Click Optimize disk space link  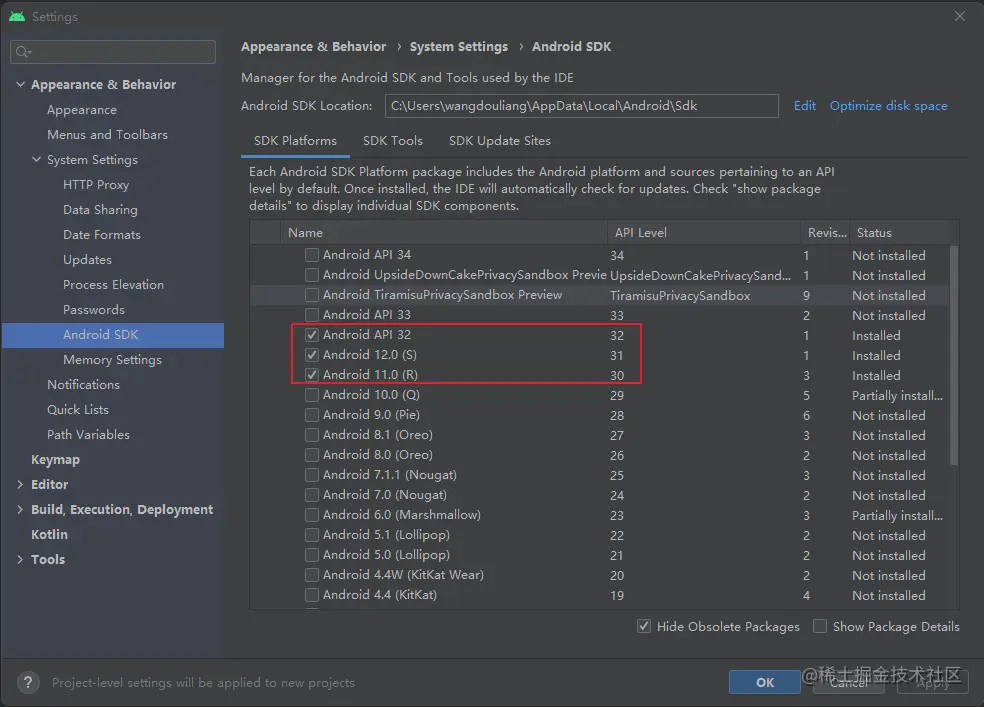pyautogui.click(x=889, y=106)
